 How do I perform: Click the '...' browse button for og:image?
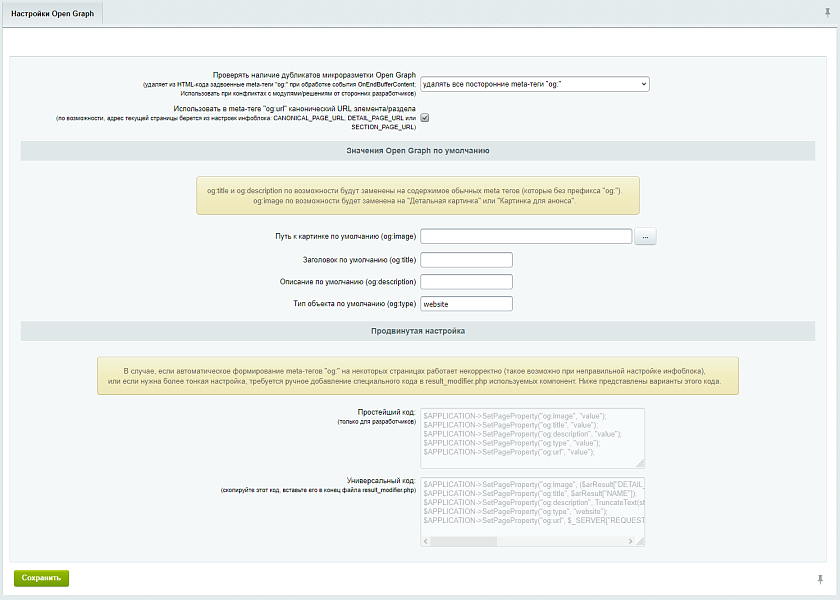(x=646, y=237)
